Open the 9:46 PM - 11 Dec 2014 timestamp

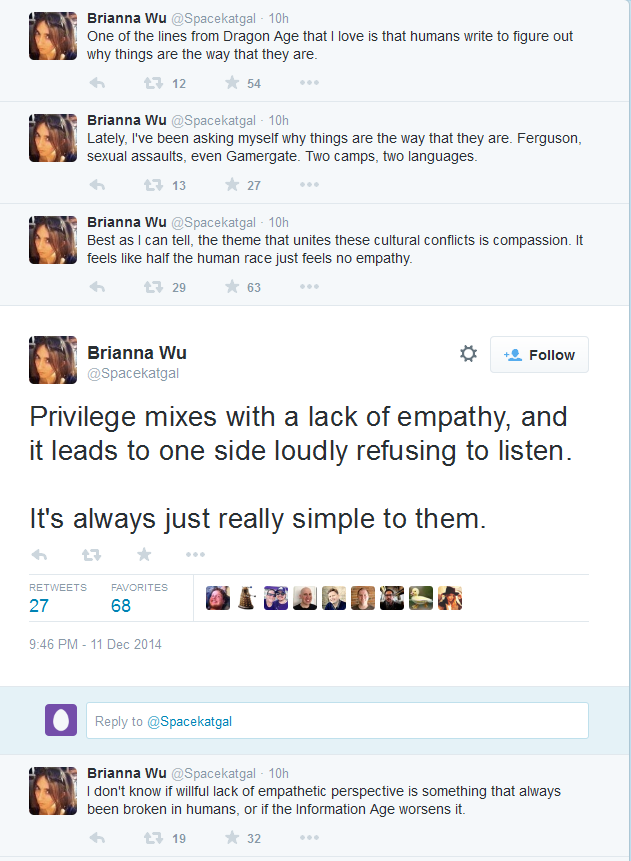pos(96,644)
